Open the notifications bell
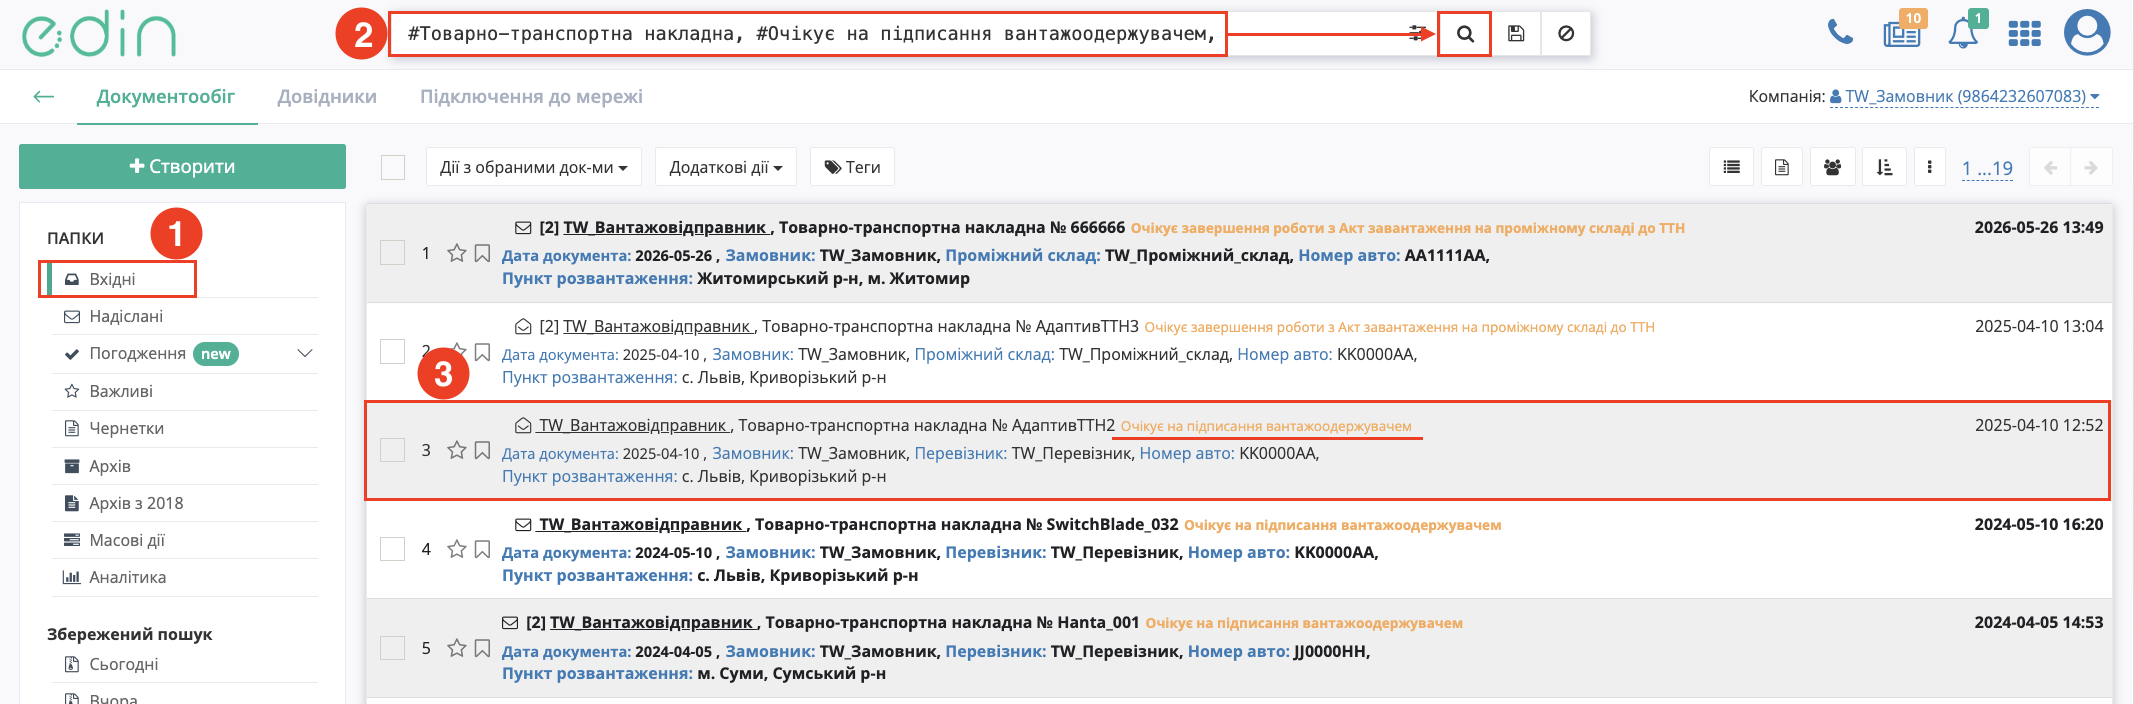The height and width of the screenshot is (704, 2134). pyautogui.click(x=1963, y=33)
